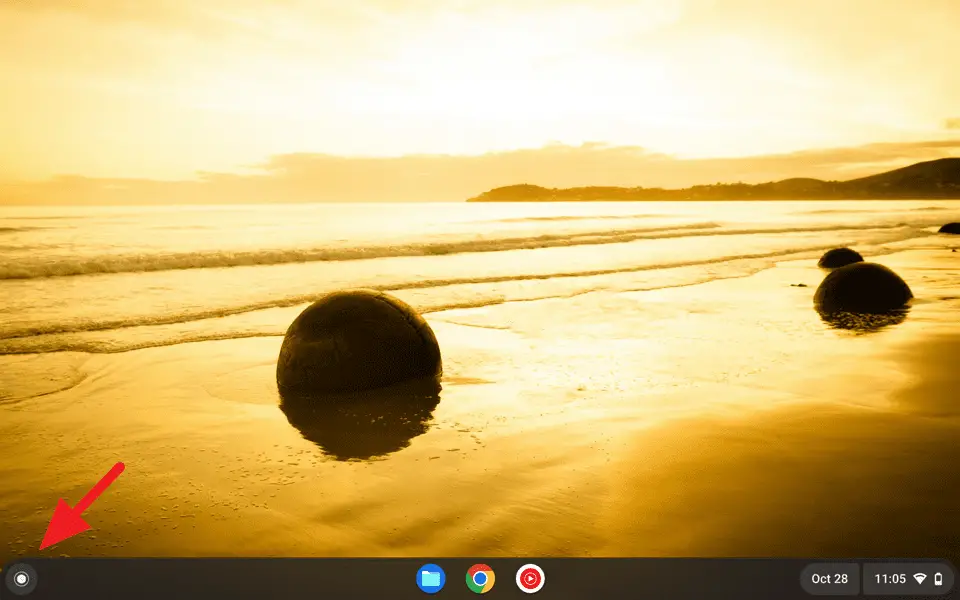The image size is (960, 600).
Task: Click the large boulder on the wallpaper
Action: pos(358,342)
